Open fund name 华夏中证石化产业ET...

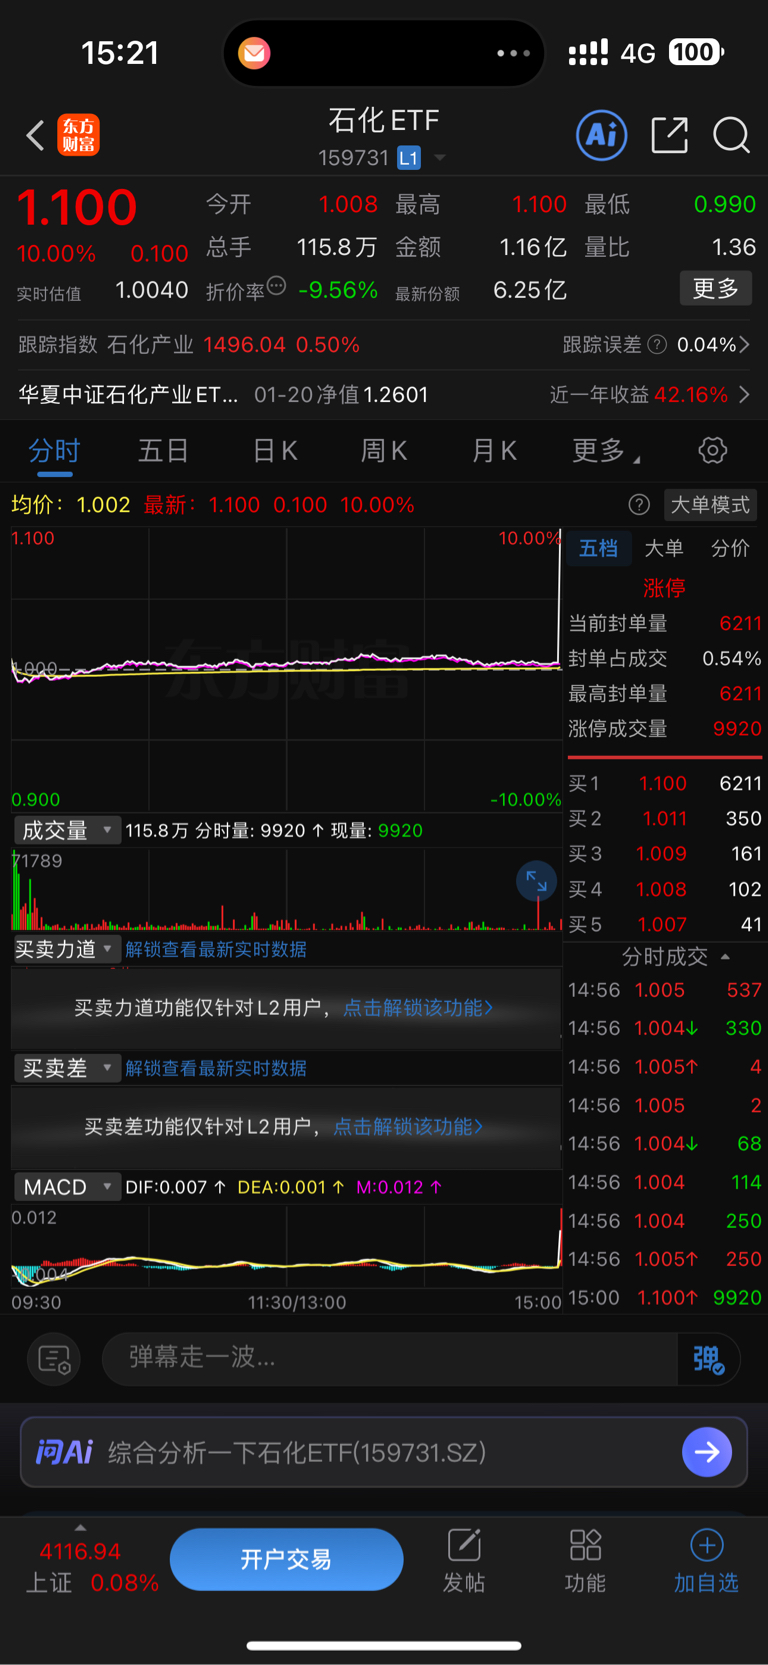128,395
